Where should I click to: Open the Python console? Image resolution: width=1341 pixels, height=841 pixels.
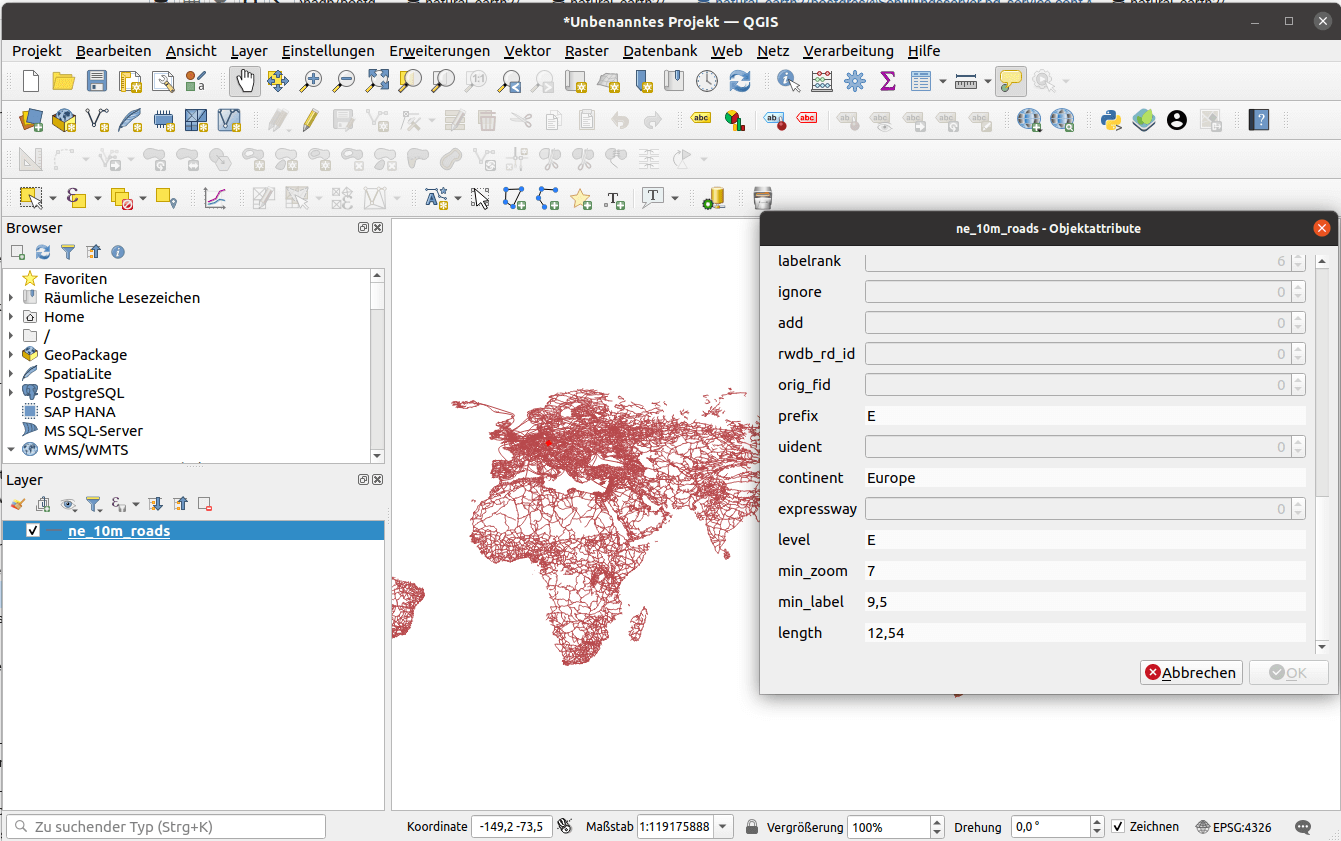tap(1111, 120)
